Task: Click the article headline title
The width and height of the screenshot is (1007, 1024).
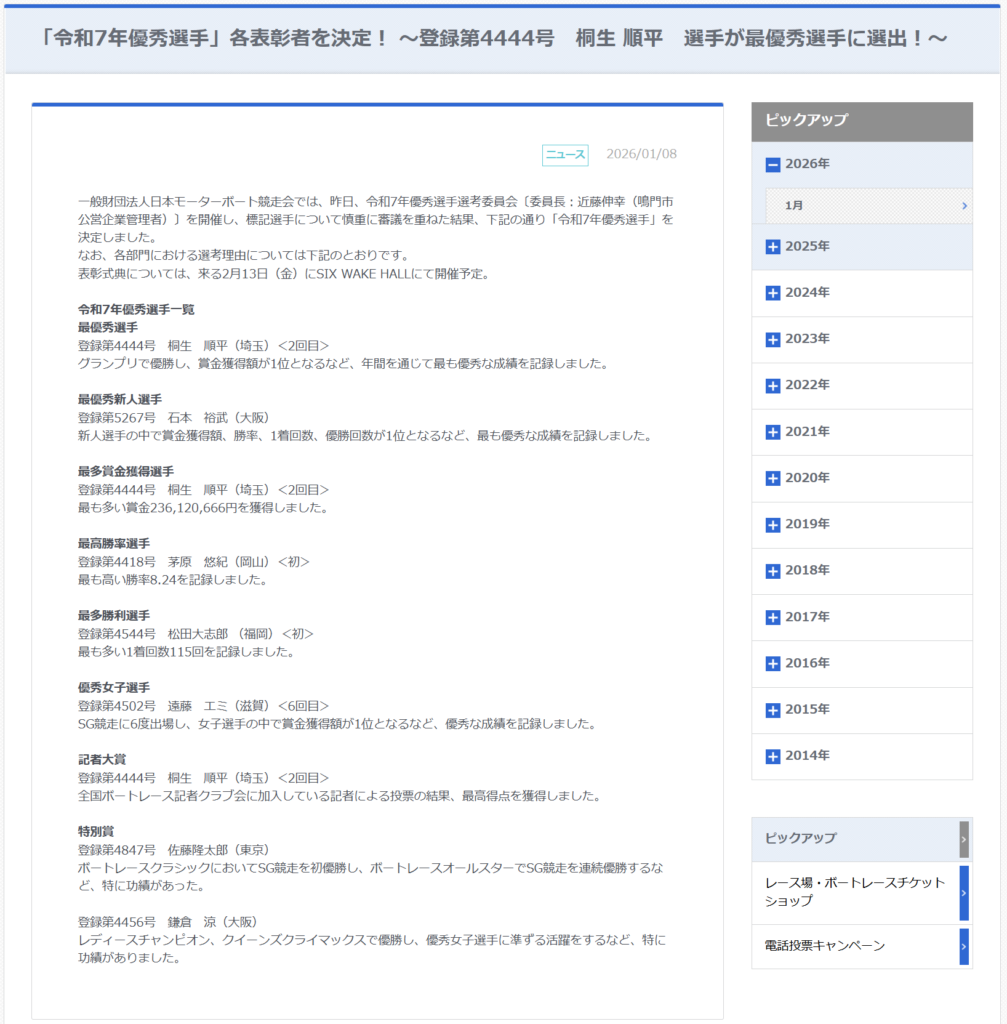Action: pyautogui.click(x=495, y=39)
